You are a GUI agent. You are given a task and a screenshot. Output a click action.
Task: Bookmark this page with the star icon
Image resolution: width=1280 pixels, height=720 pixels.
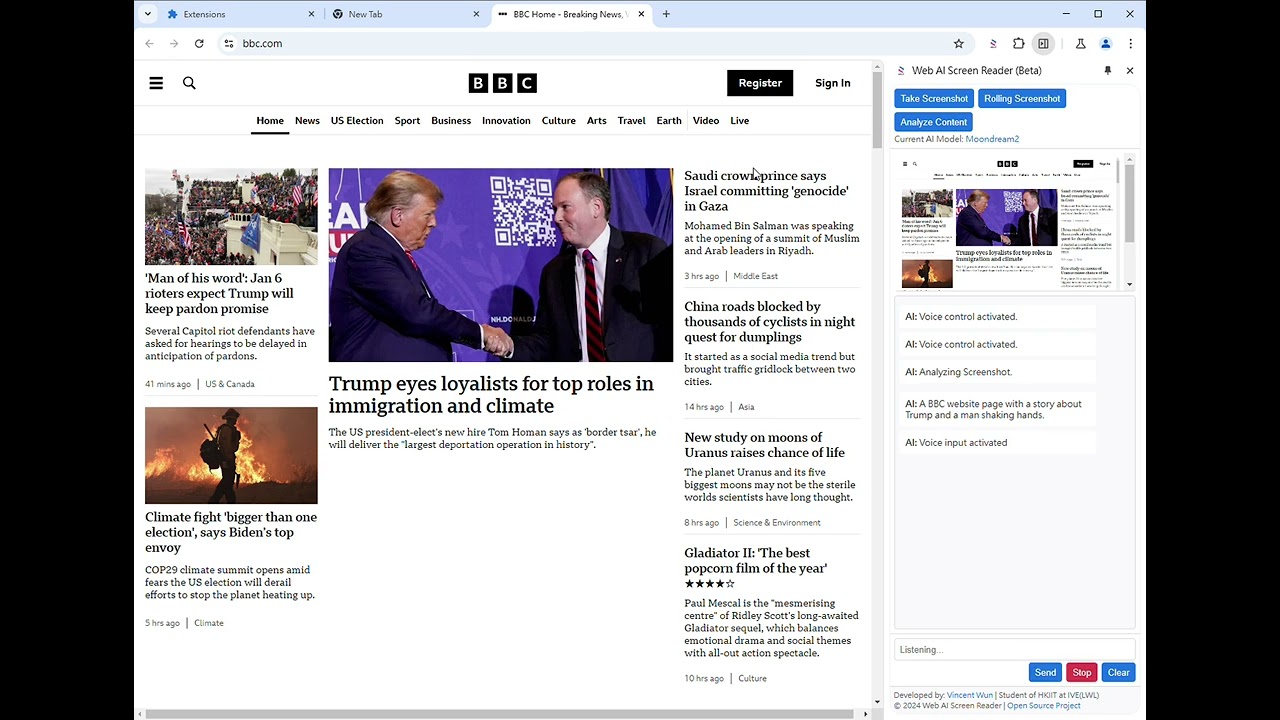click(959, 43)
